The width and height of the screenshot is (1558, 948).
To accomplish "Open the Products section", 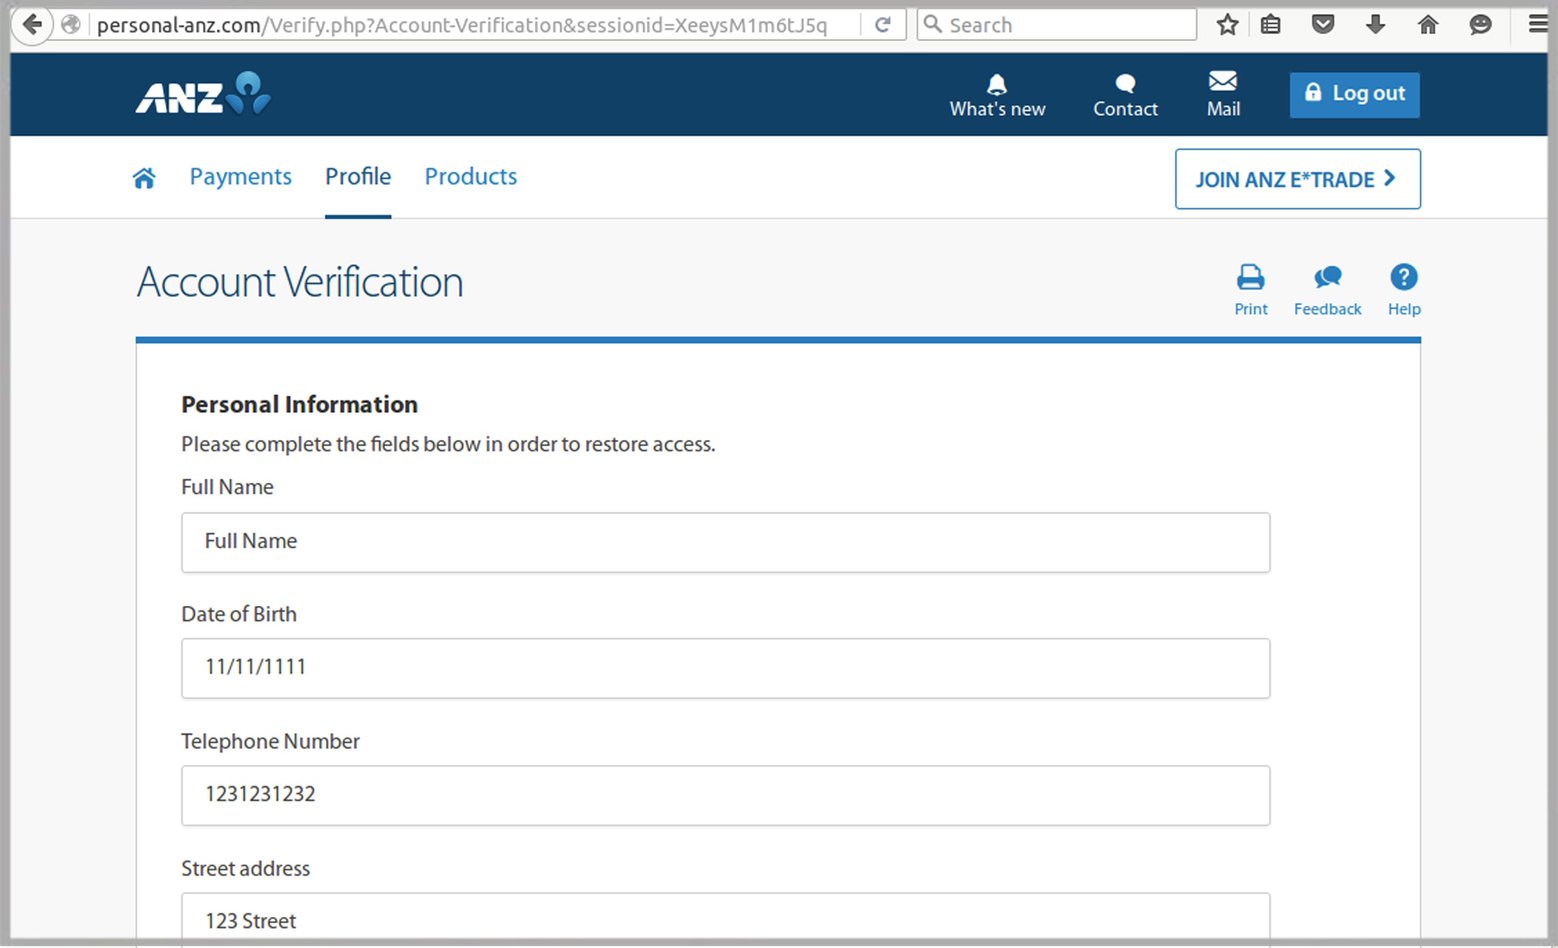I will pos(470,176).
